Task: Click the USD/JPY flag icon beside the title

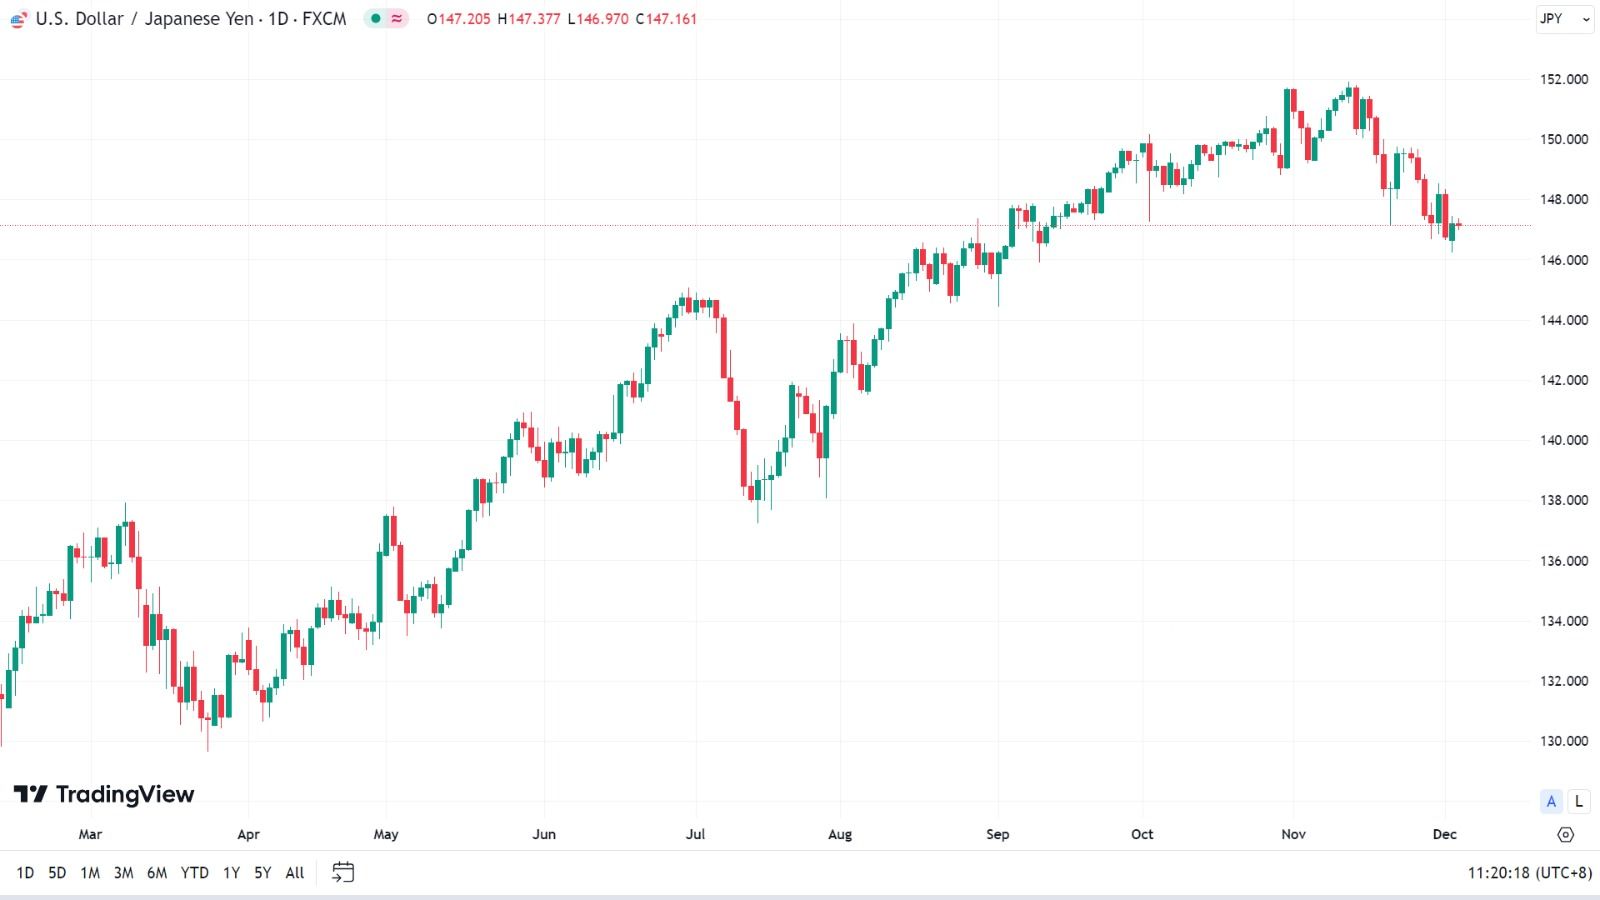Action: pyautogui.click(x=18, y=19)
